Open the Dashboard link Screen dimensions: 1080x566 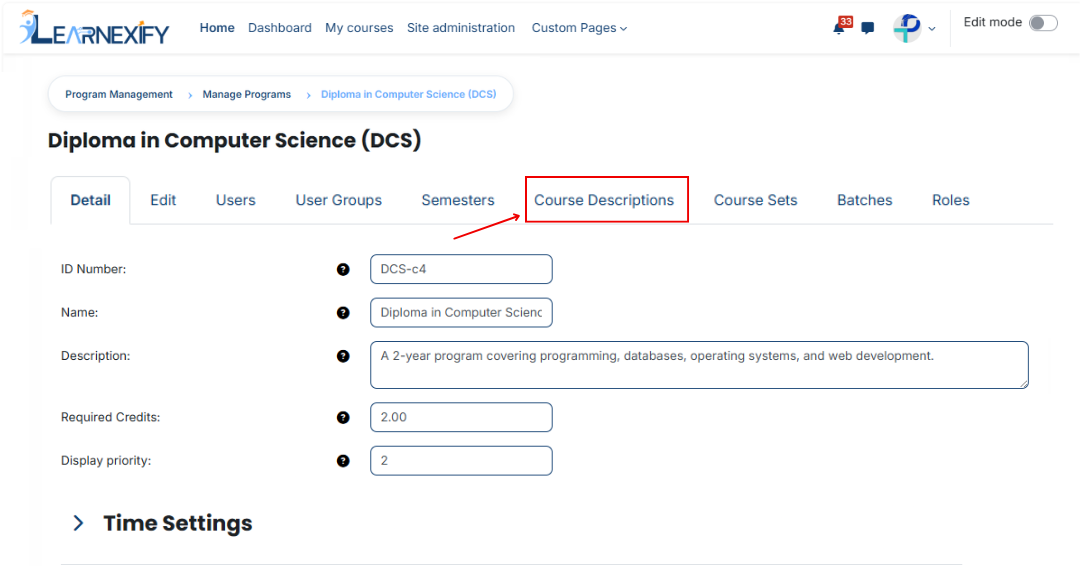280,28
